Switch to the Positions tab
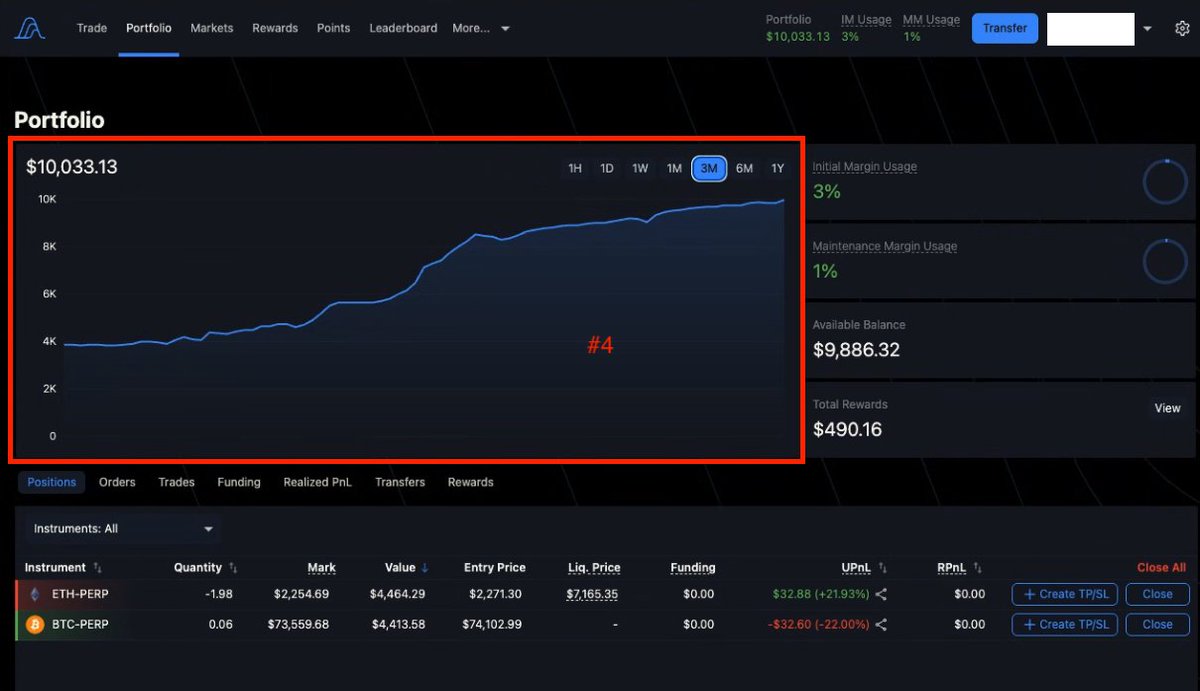This screenshot has height=691, width=1200. pyautogui.click(x=52, y=482)
